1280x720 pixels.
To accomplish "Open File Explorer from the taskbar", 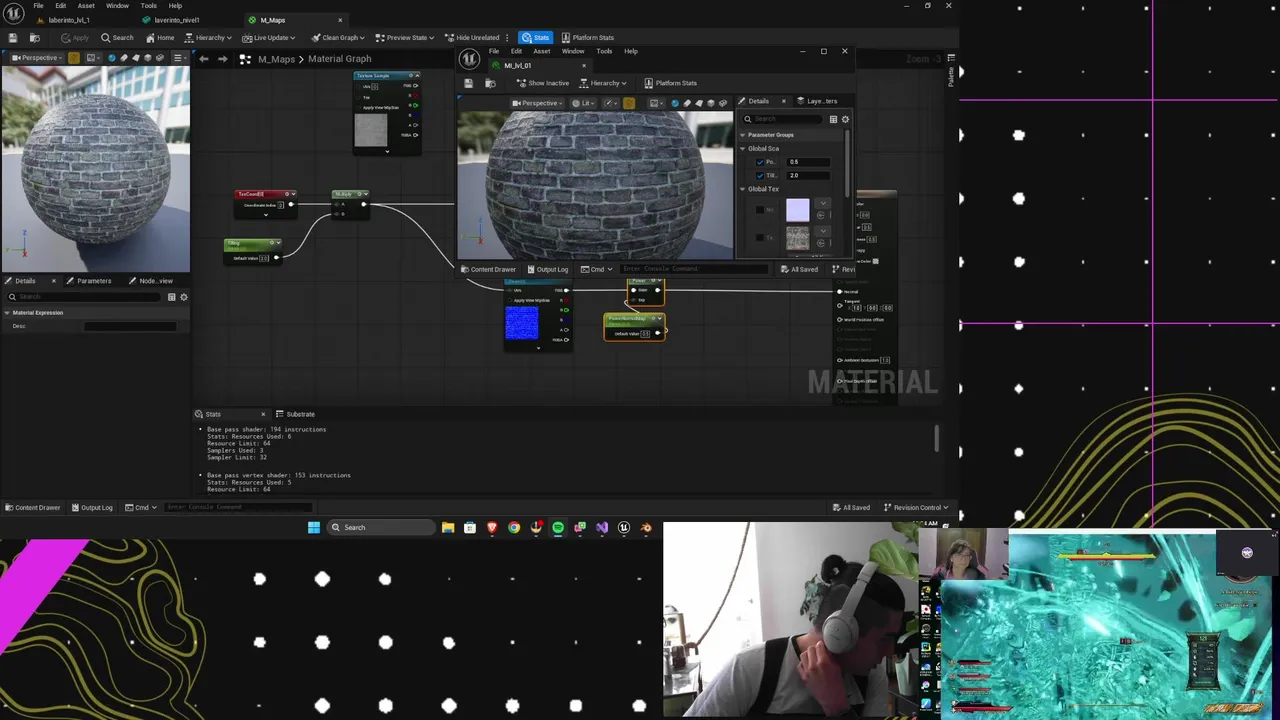I will point(448,528).
